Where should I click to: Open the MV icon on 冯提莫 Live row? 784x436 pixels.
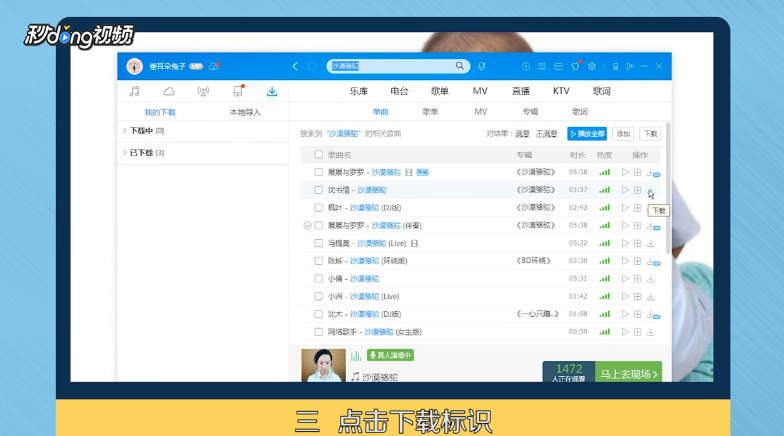pos(414,244)
